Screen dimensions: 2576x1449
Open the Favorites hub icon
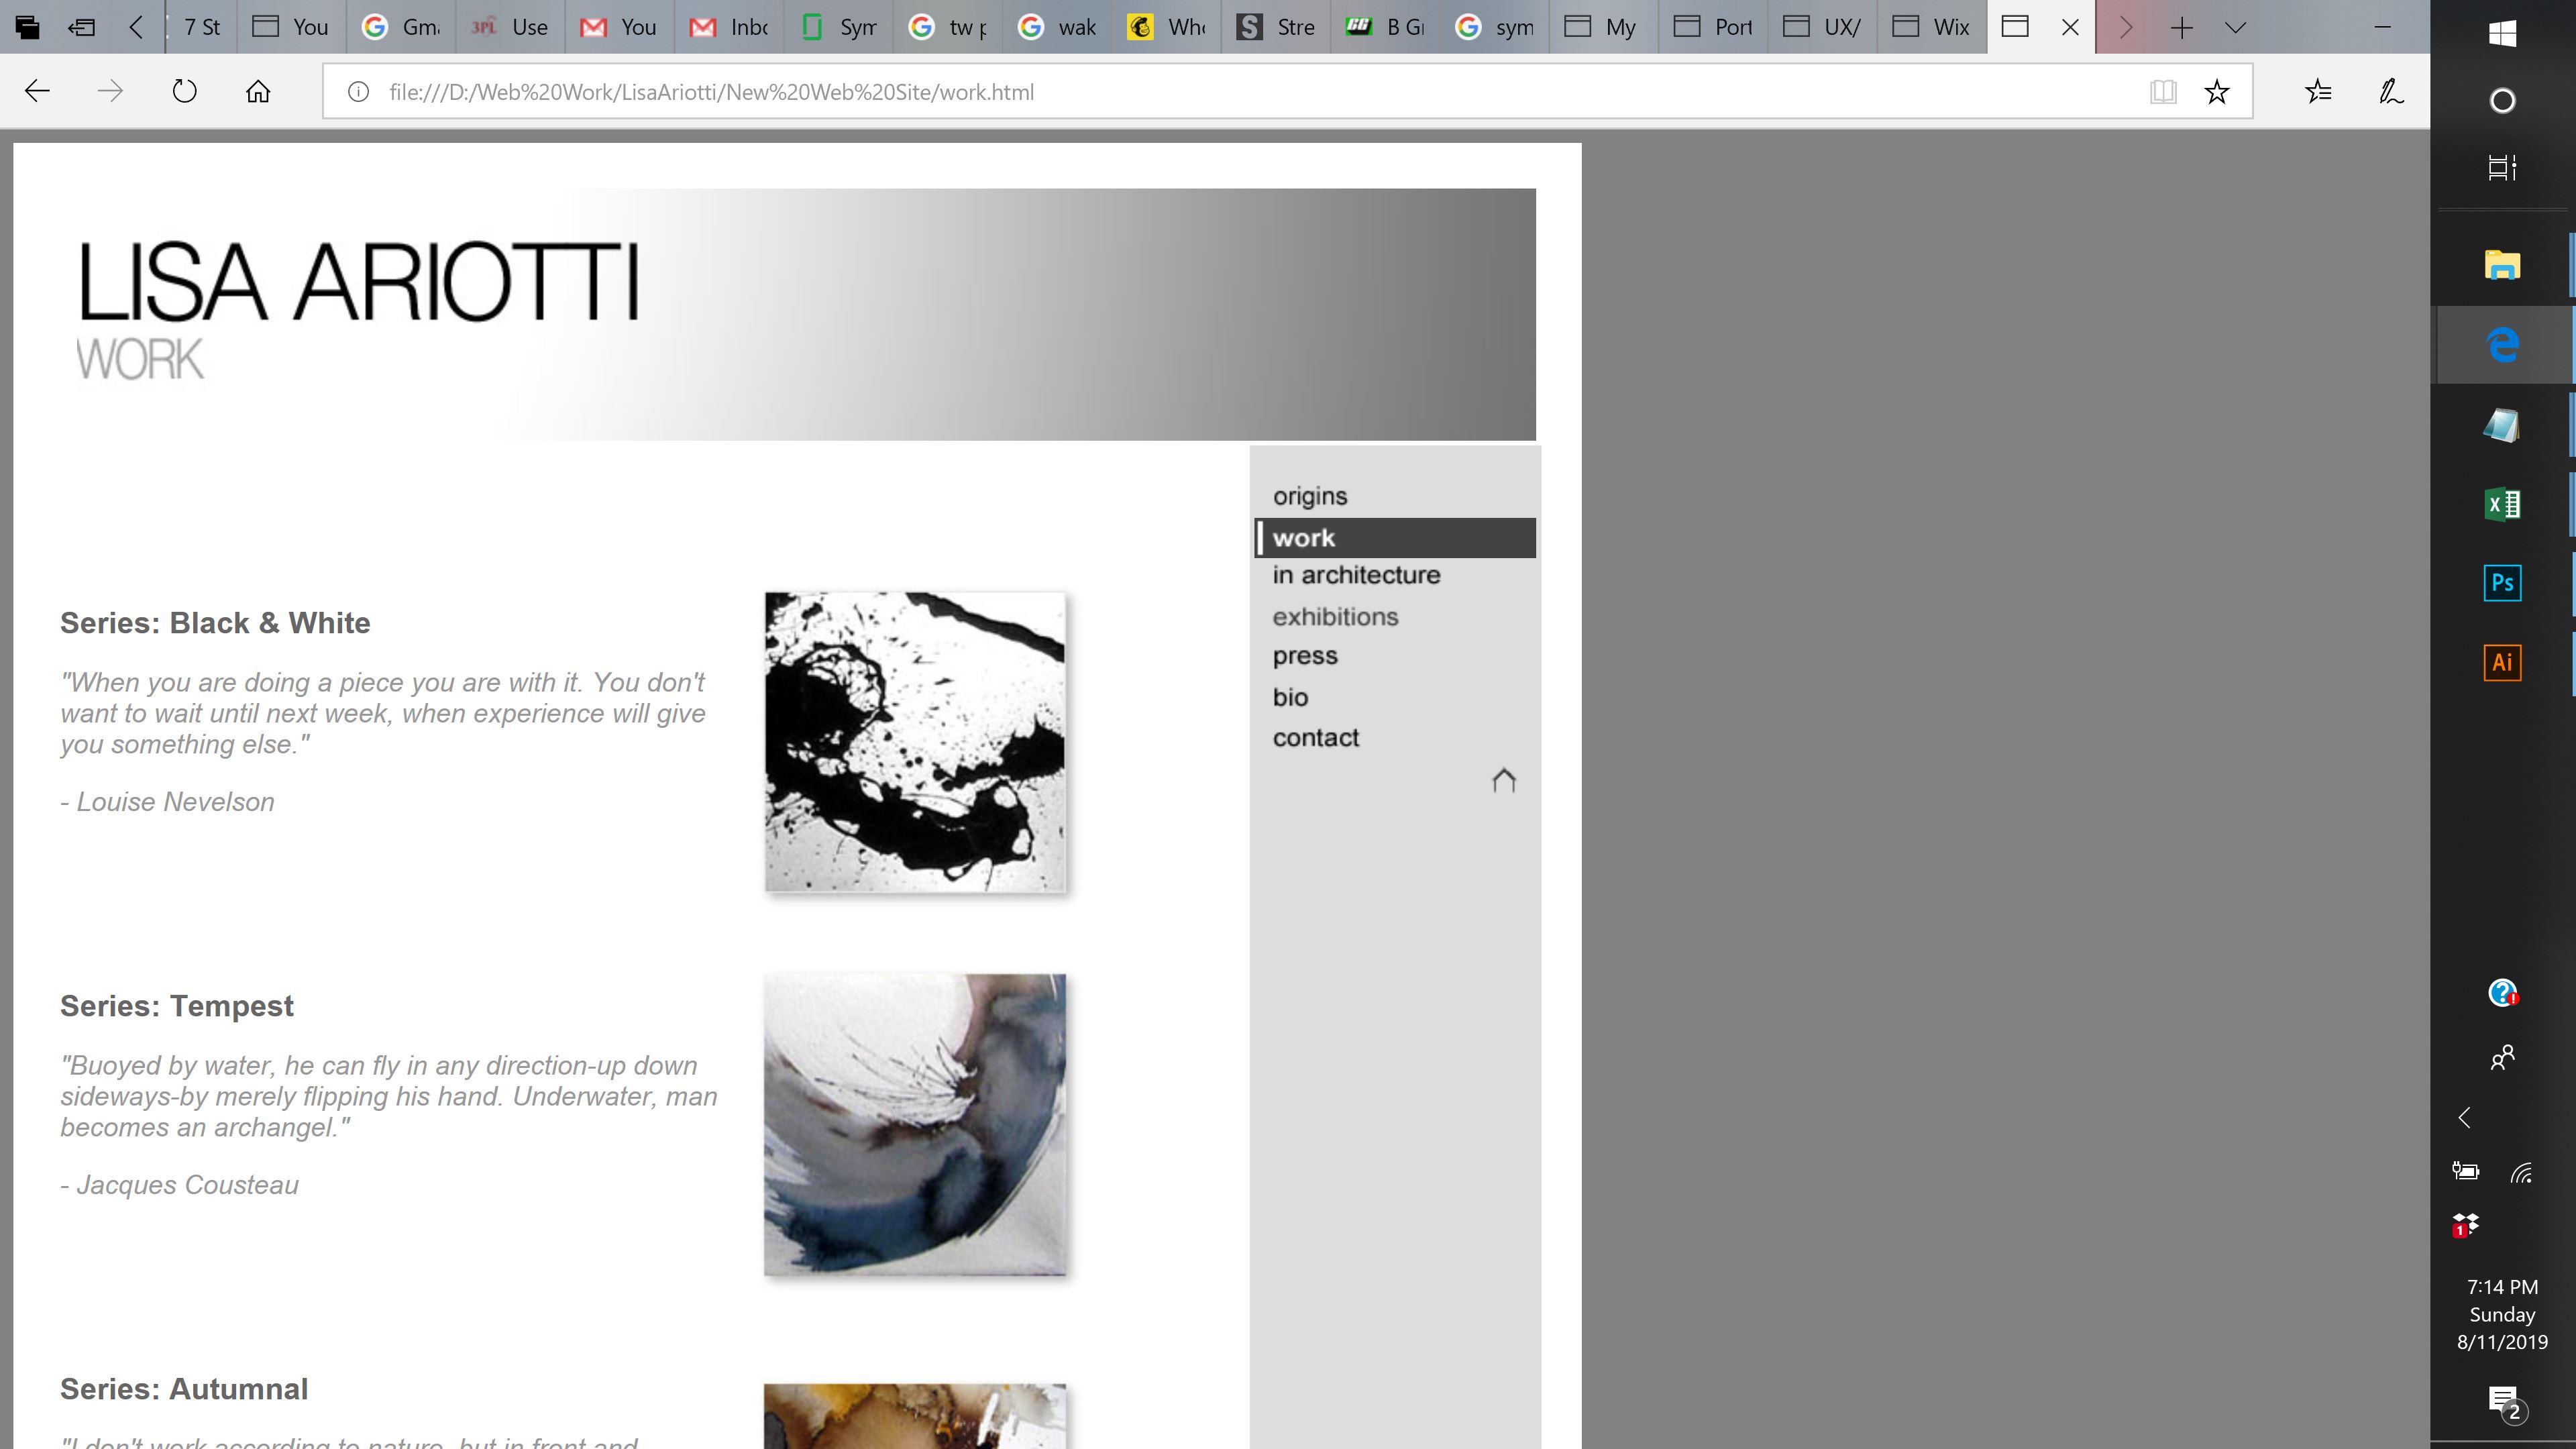(2318, 92)
